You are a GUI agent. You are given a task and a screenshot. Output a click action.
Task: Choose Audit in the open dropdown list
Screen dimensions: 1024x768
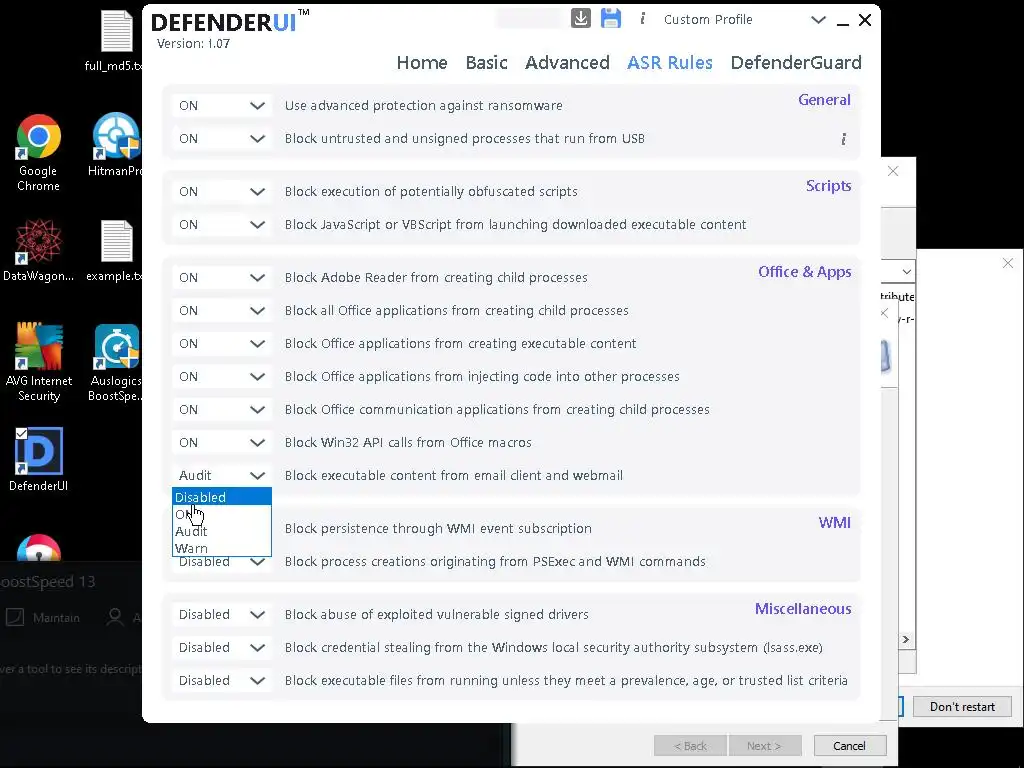click(221, 532)
